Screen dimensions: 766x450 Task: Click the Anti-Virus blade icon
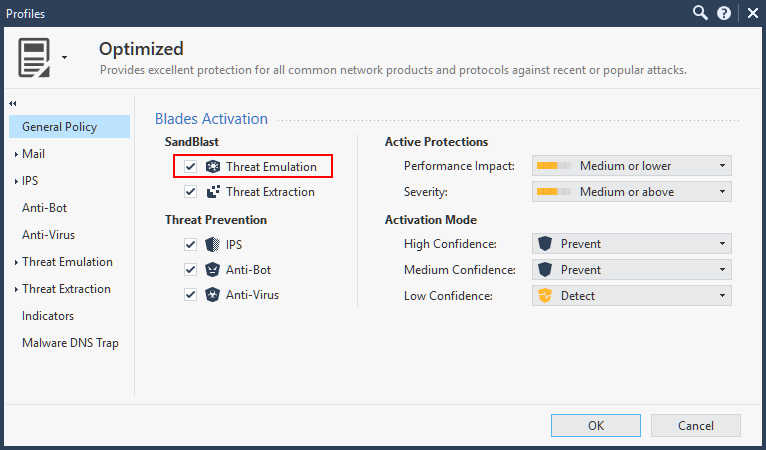(212, 294)
